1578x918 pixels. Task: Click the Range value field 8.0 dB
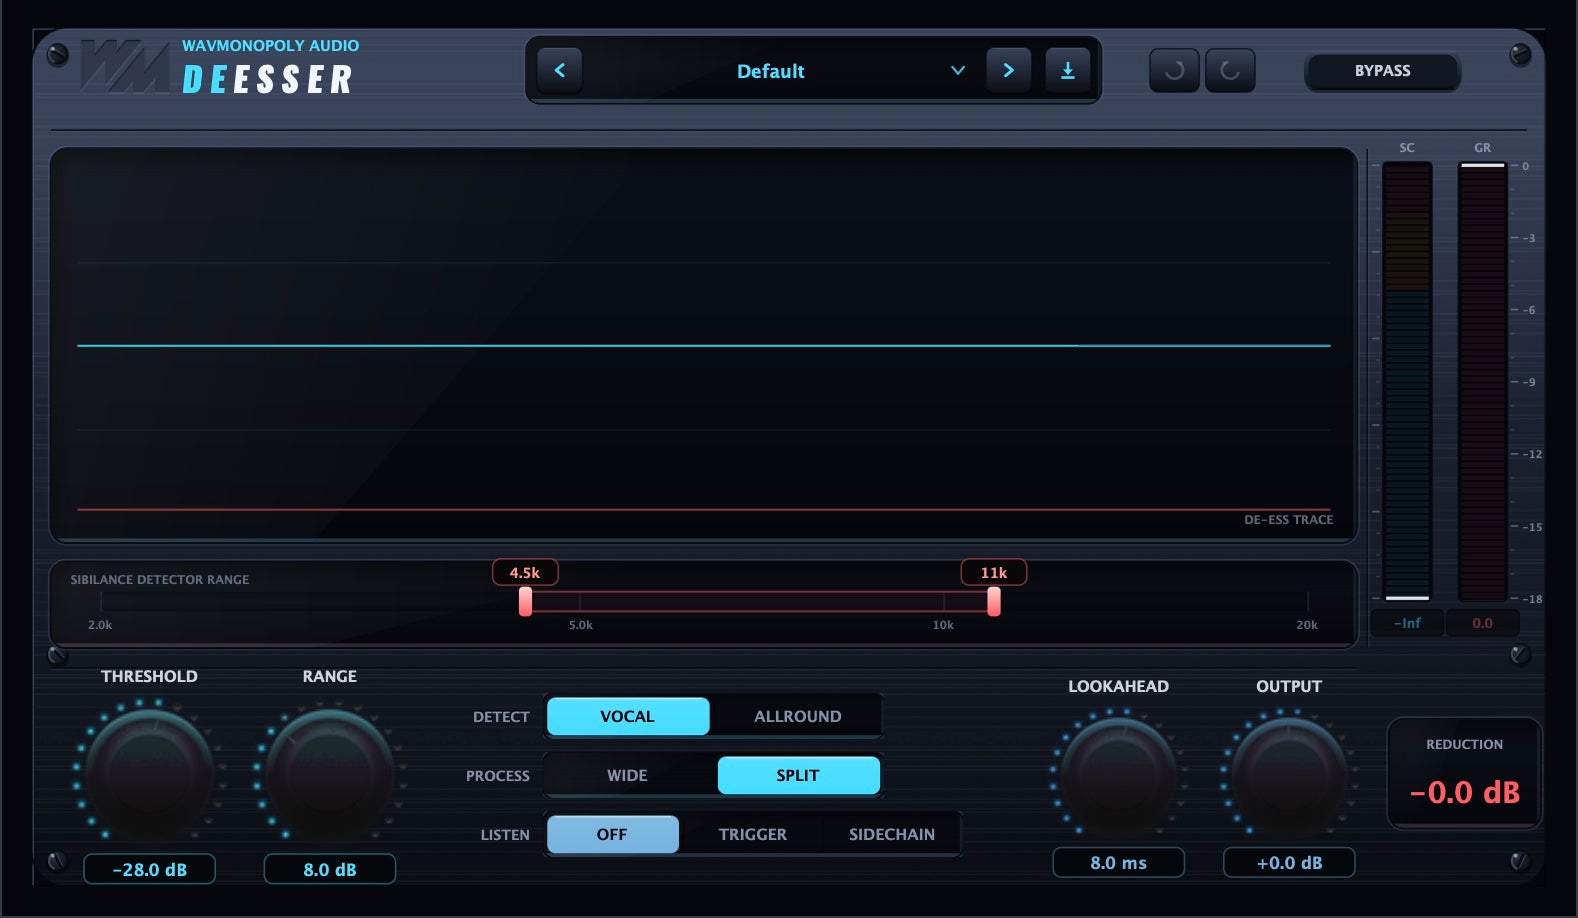click(330, 869)
